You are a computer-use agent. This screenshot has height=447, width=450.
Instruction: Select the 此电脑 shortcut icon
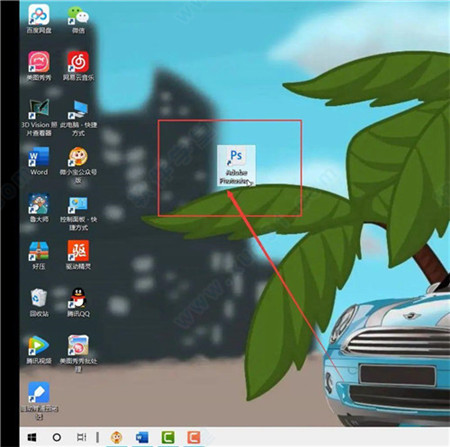tap(78, 117)
